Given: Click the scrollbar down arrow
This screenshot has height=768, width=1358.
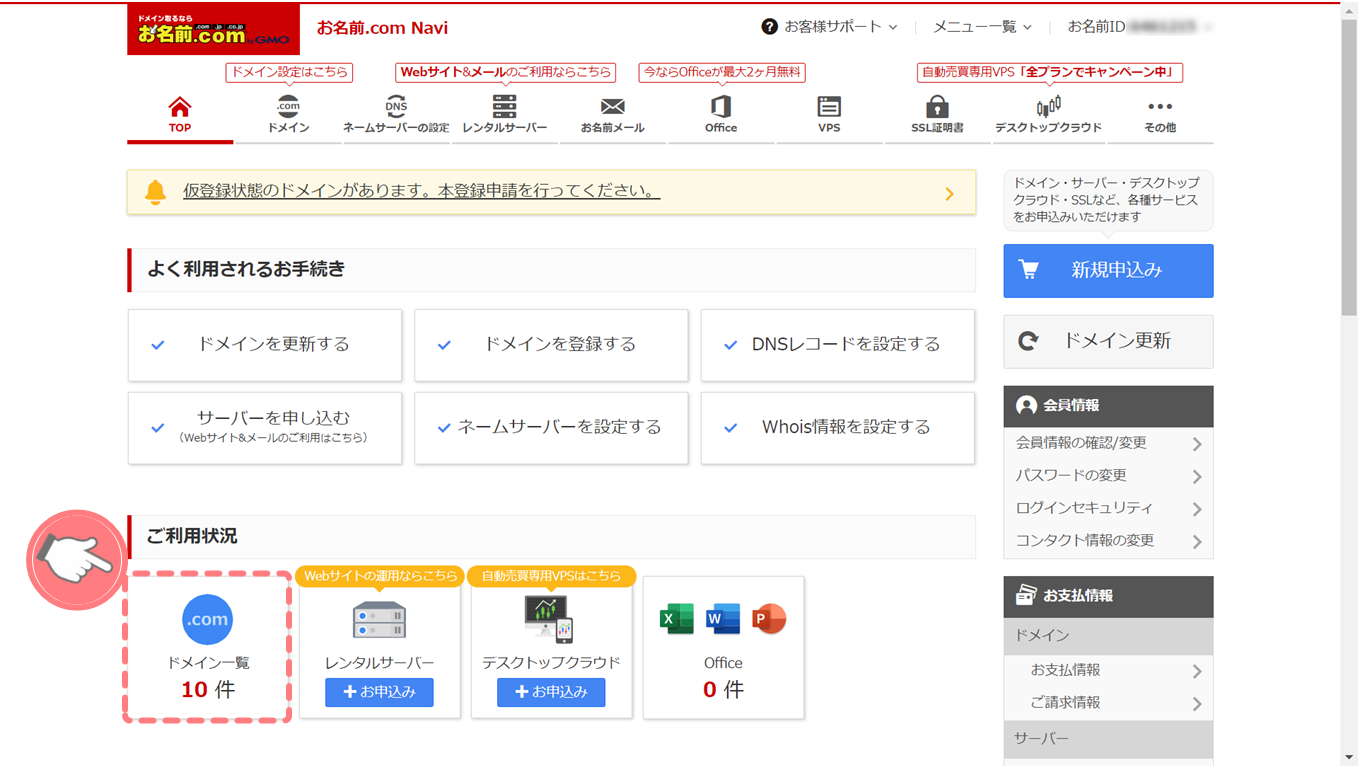Looking at the screenshot, I should pos(1349,758).
